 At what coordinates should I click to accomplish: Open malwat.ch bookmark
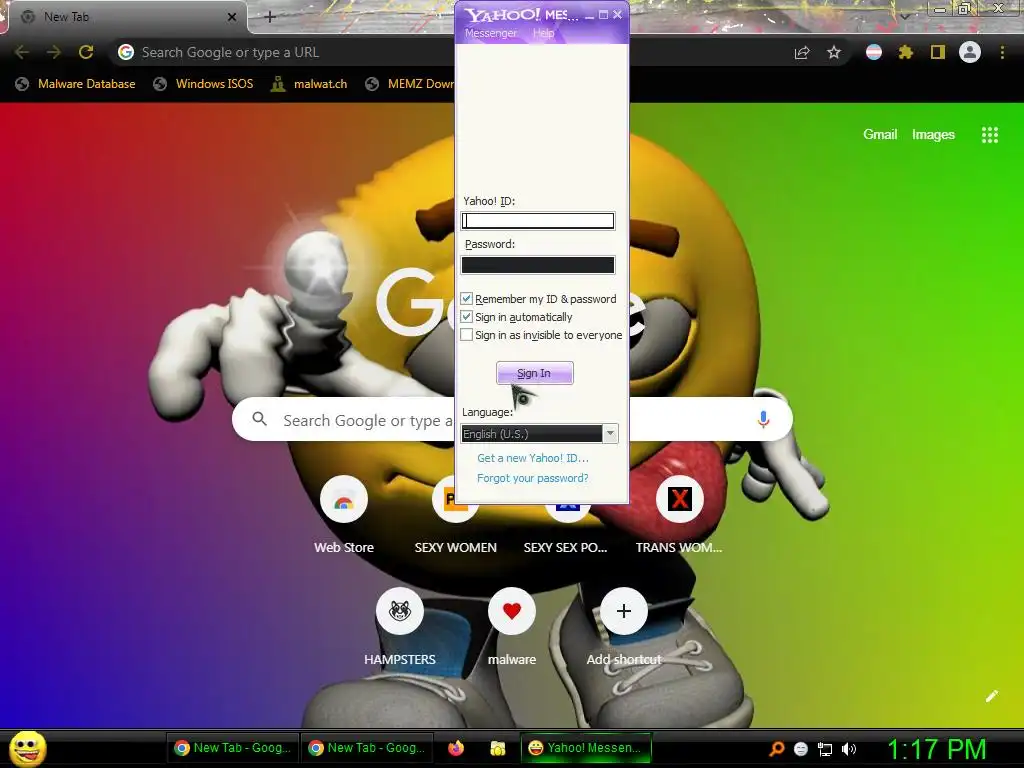click(x=309, y=84)
